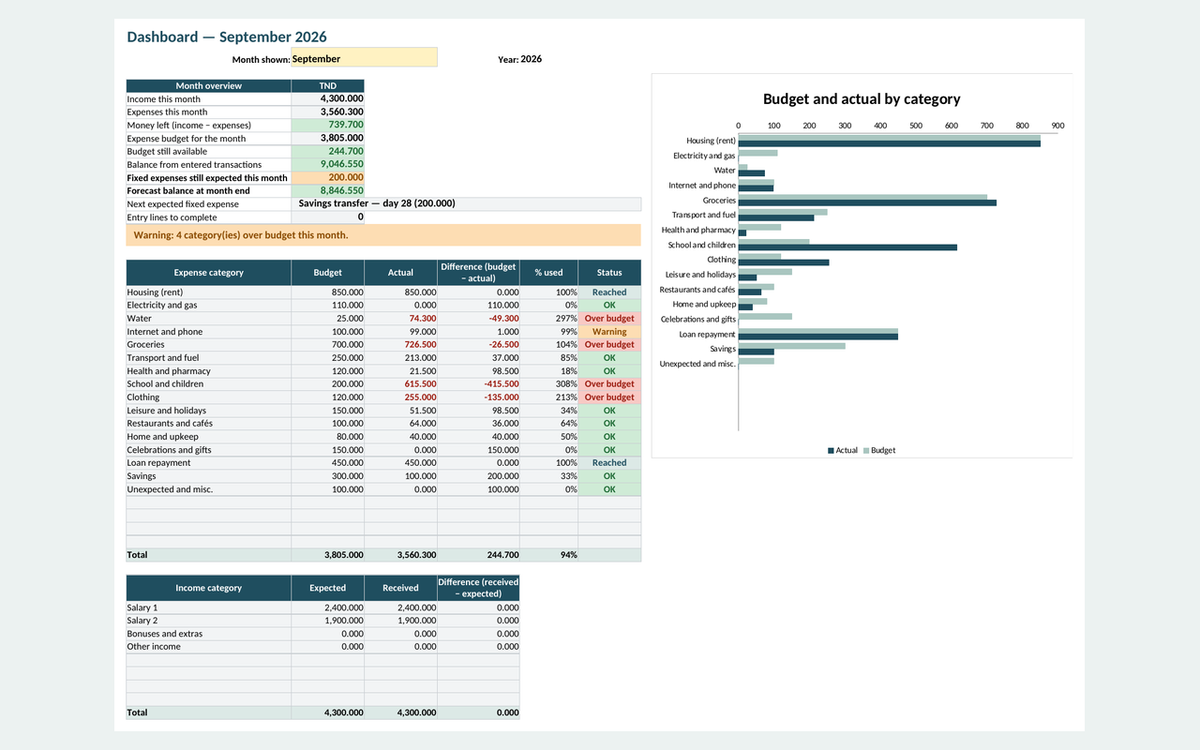Image resolution: width=1200 pixels, height=750 pixels.
Task: Click the TND column header
Action: (x=328, y=86)
